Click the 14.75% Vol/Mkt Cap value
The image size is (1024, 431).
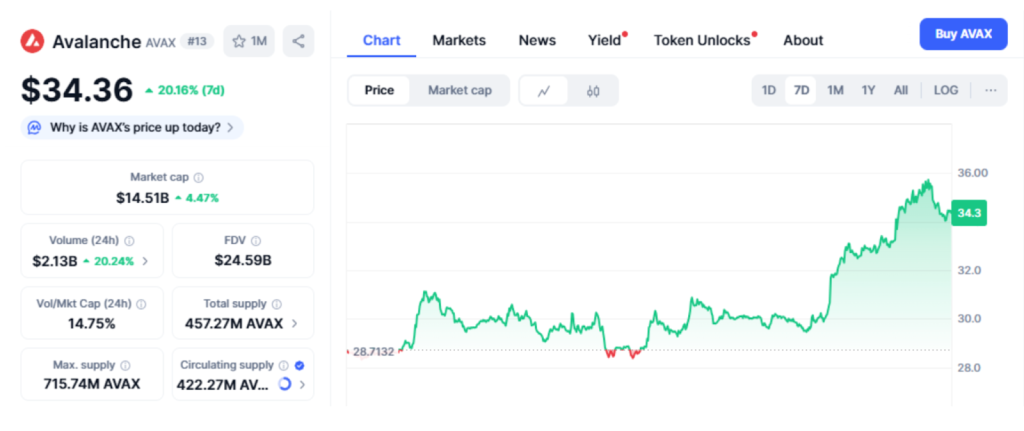pyautogui.click(x=91, y=323)
